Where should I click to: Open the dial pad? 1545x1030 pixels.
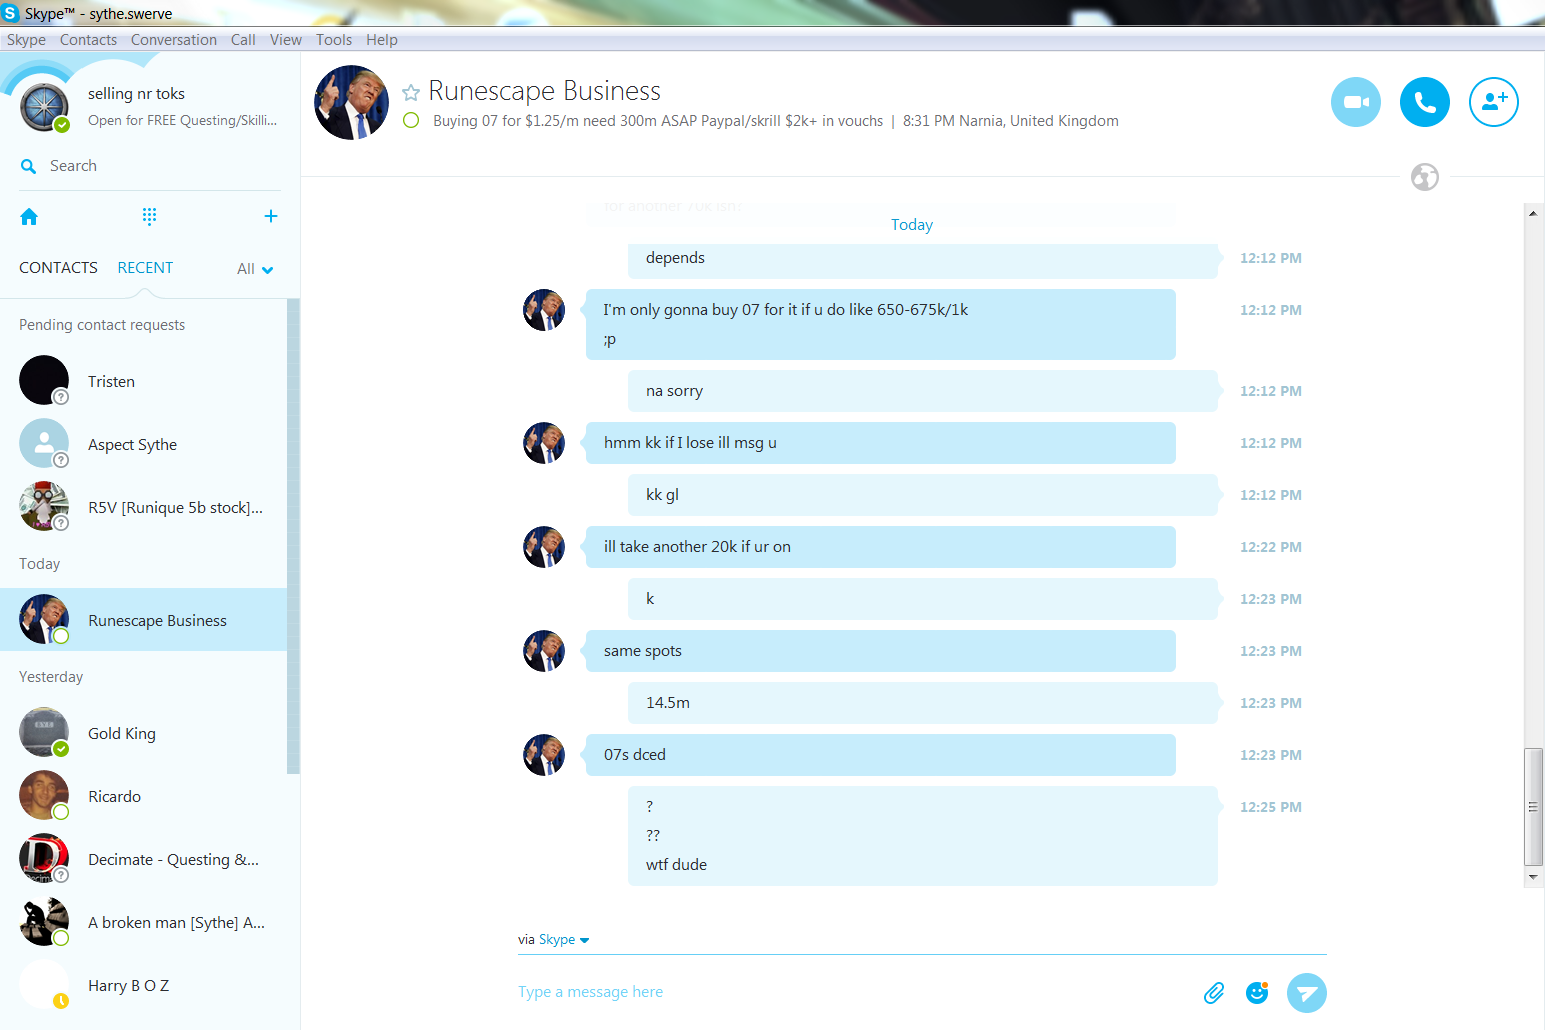[149, 216]
